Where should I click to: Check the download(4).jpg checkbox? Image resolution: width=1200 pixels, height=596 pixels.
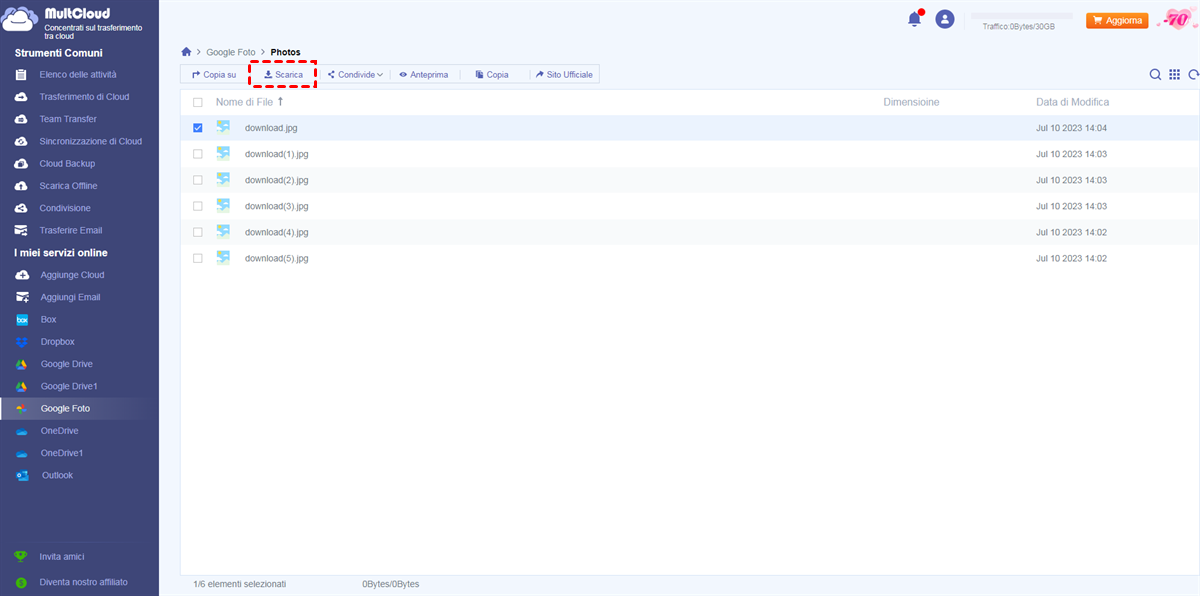tap(198, 232)
